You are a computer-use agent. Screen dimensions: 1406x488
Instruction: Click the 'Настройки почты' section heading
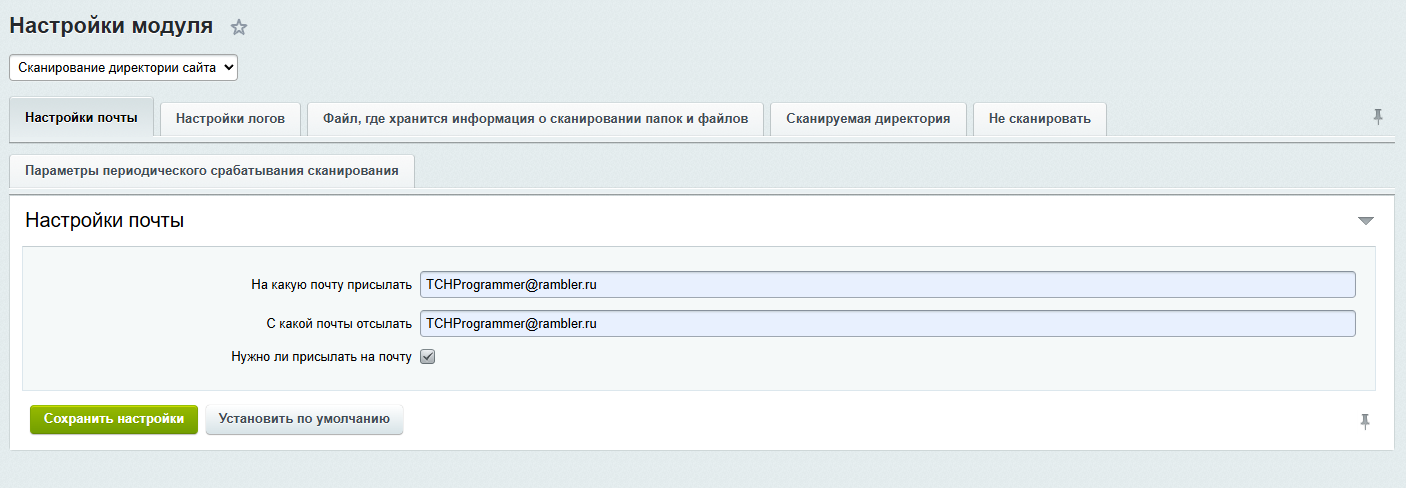tap(104, 221)
